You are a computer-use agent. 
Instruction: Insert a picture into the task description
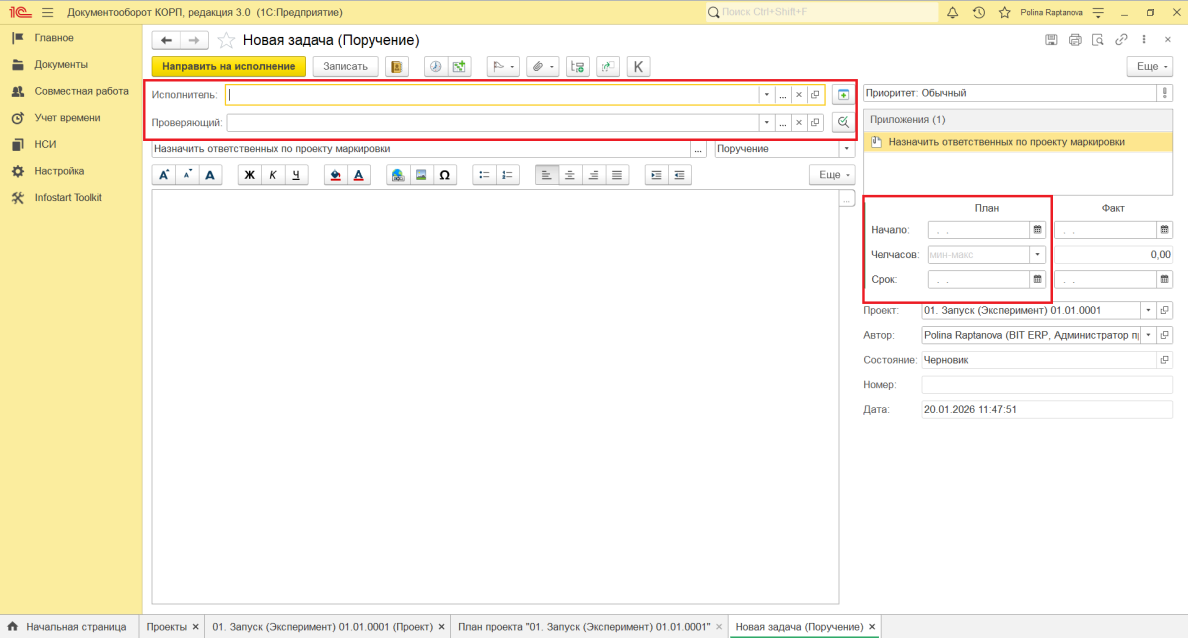[x=421, y=175]
